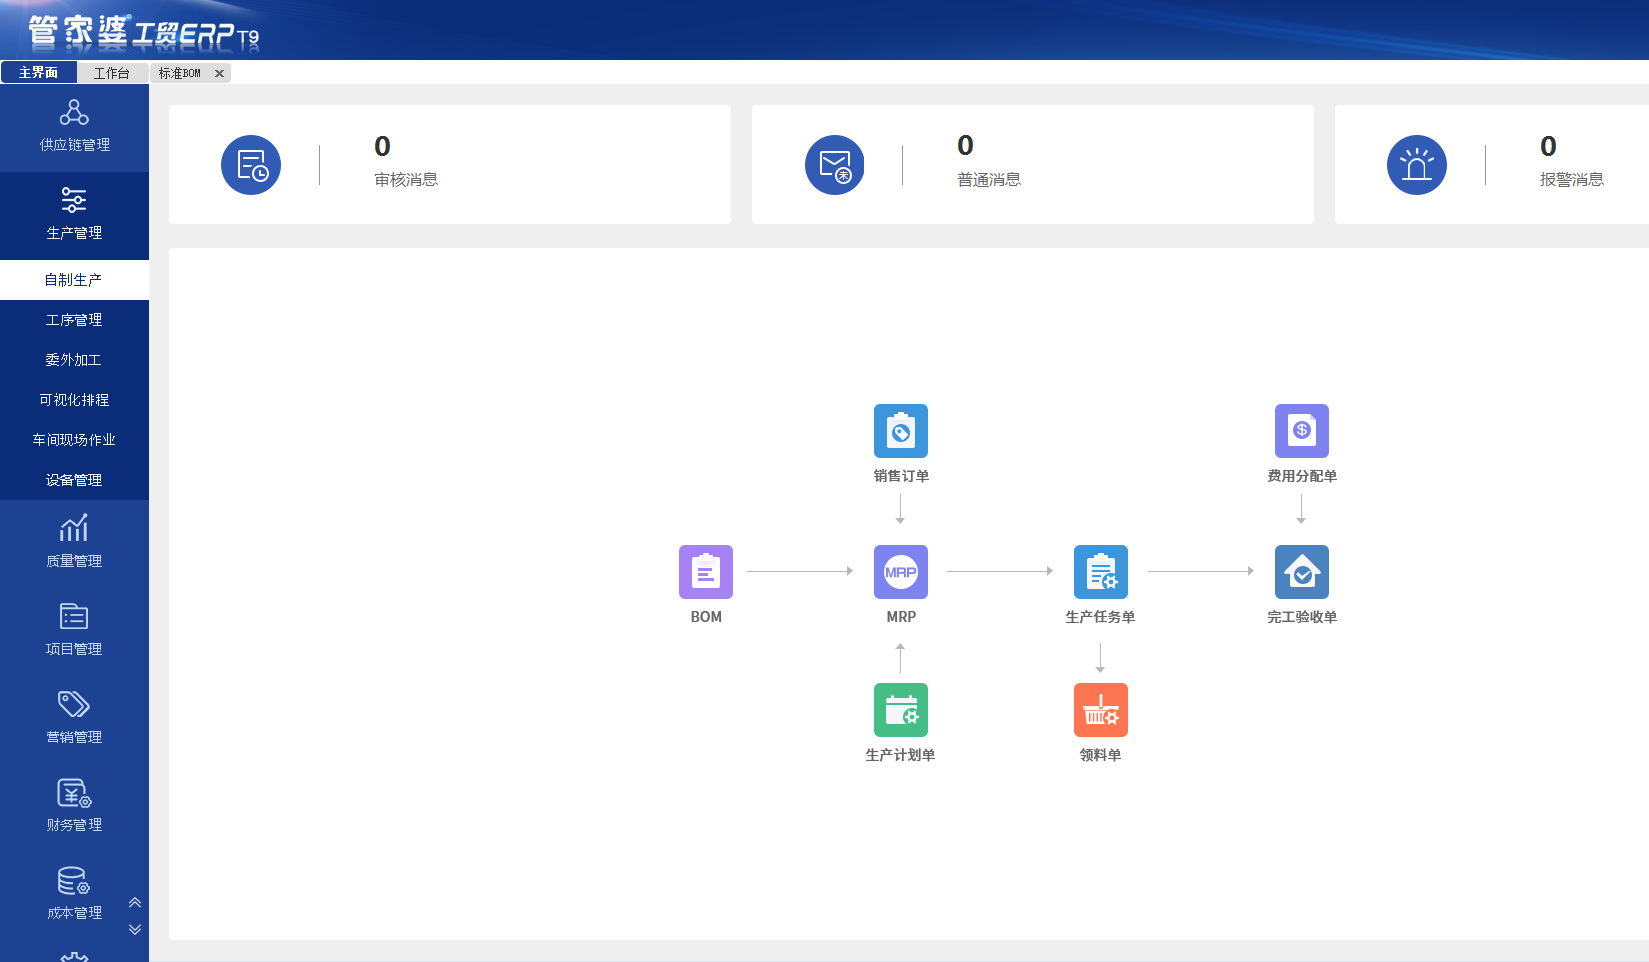Open the 领料单 basket icon
The height and width of the screenshot is (962, 1649).
click(x=1101, y=710)
